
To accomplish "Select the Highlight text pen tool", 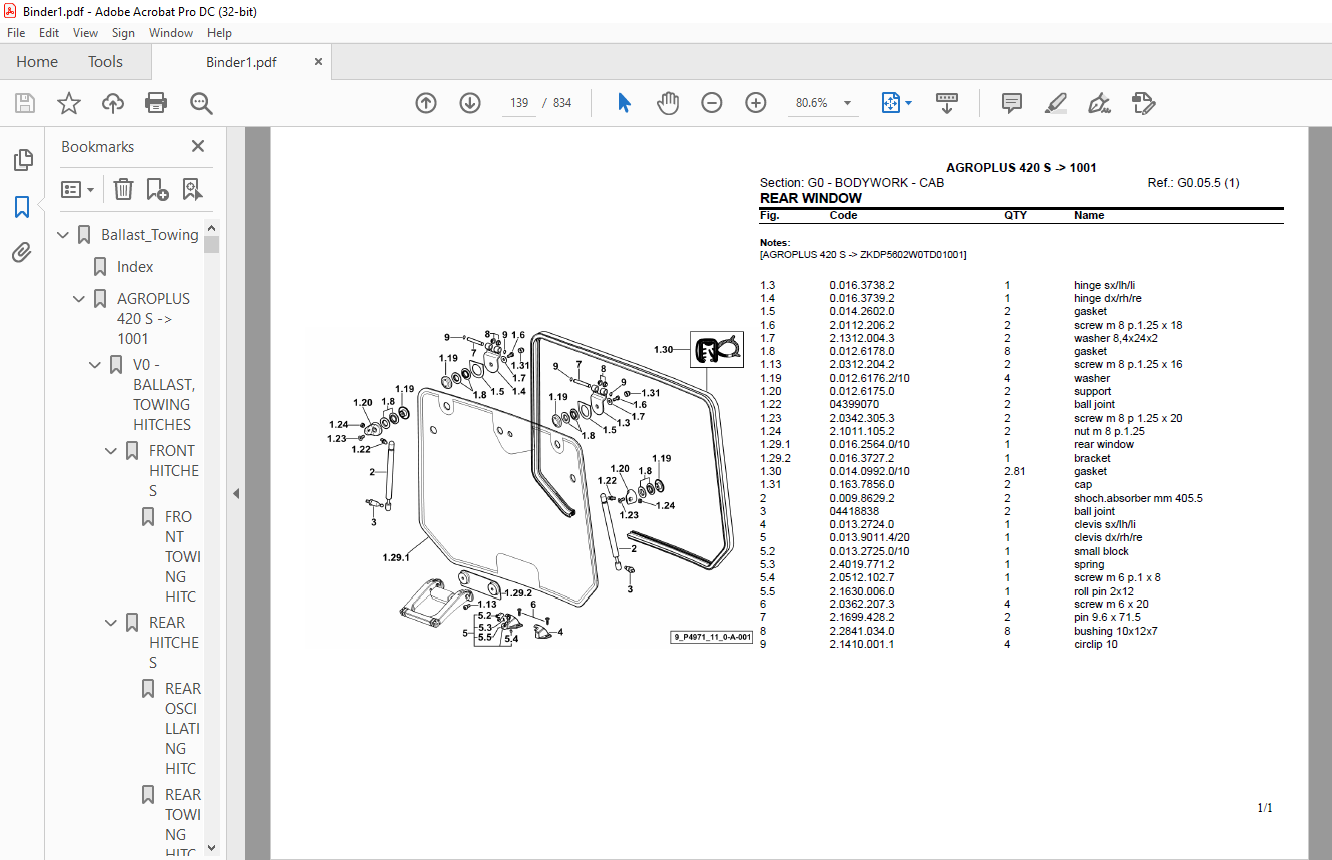I will click(1055, 103).
